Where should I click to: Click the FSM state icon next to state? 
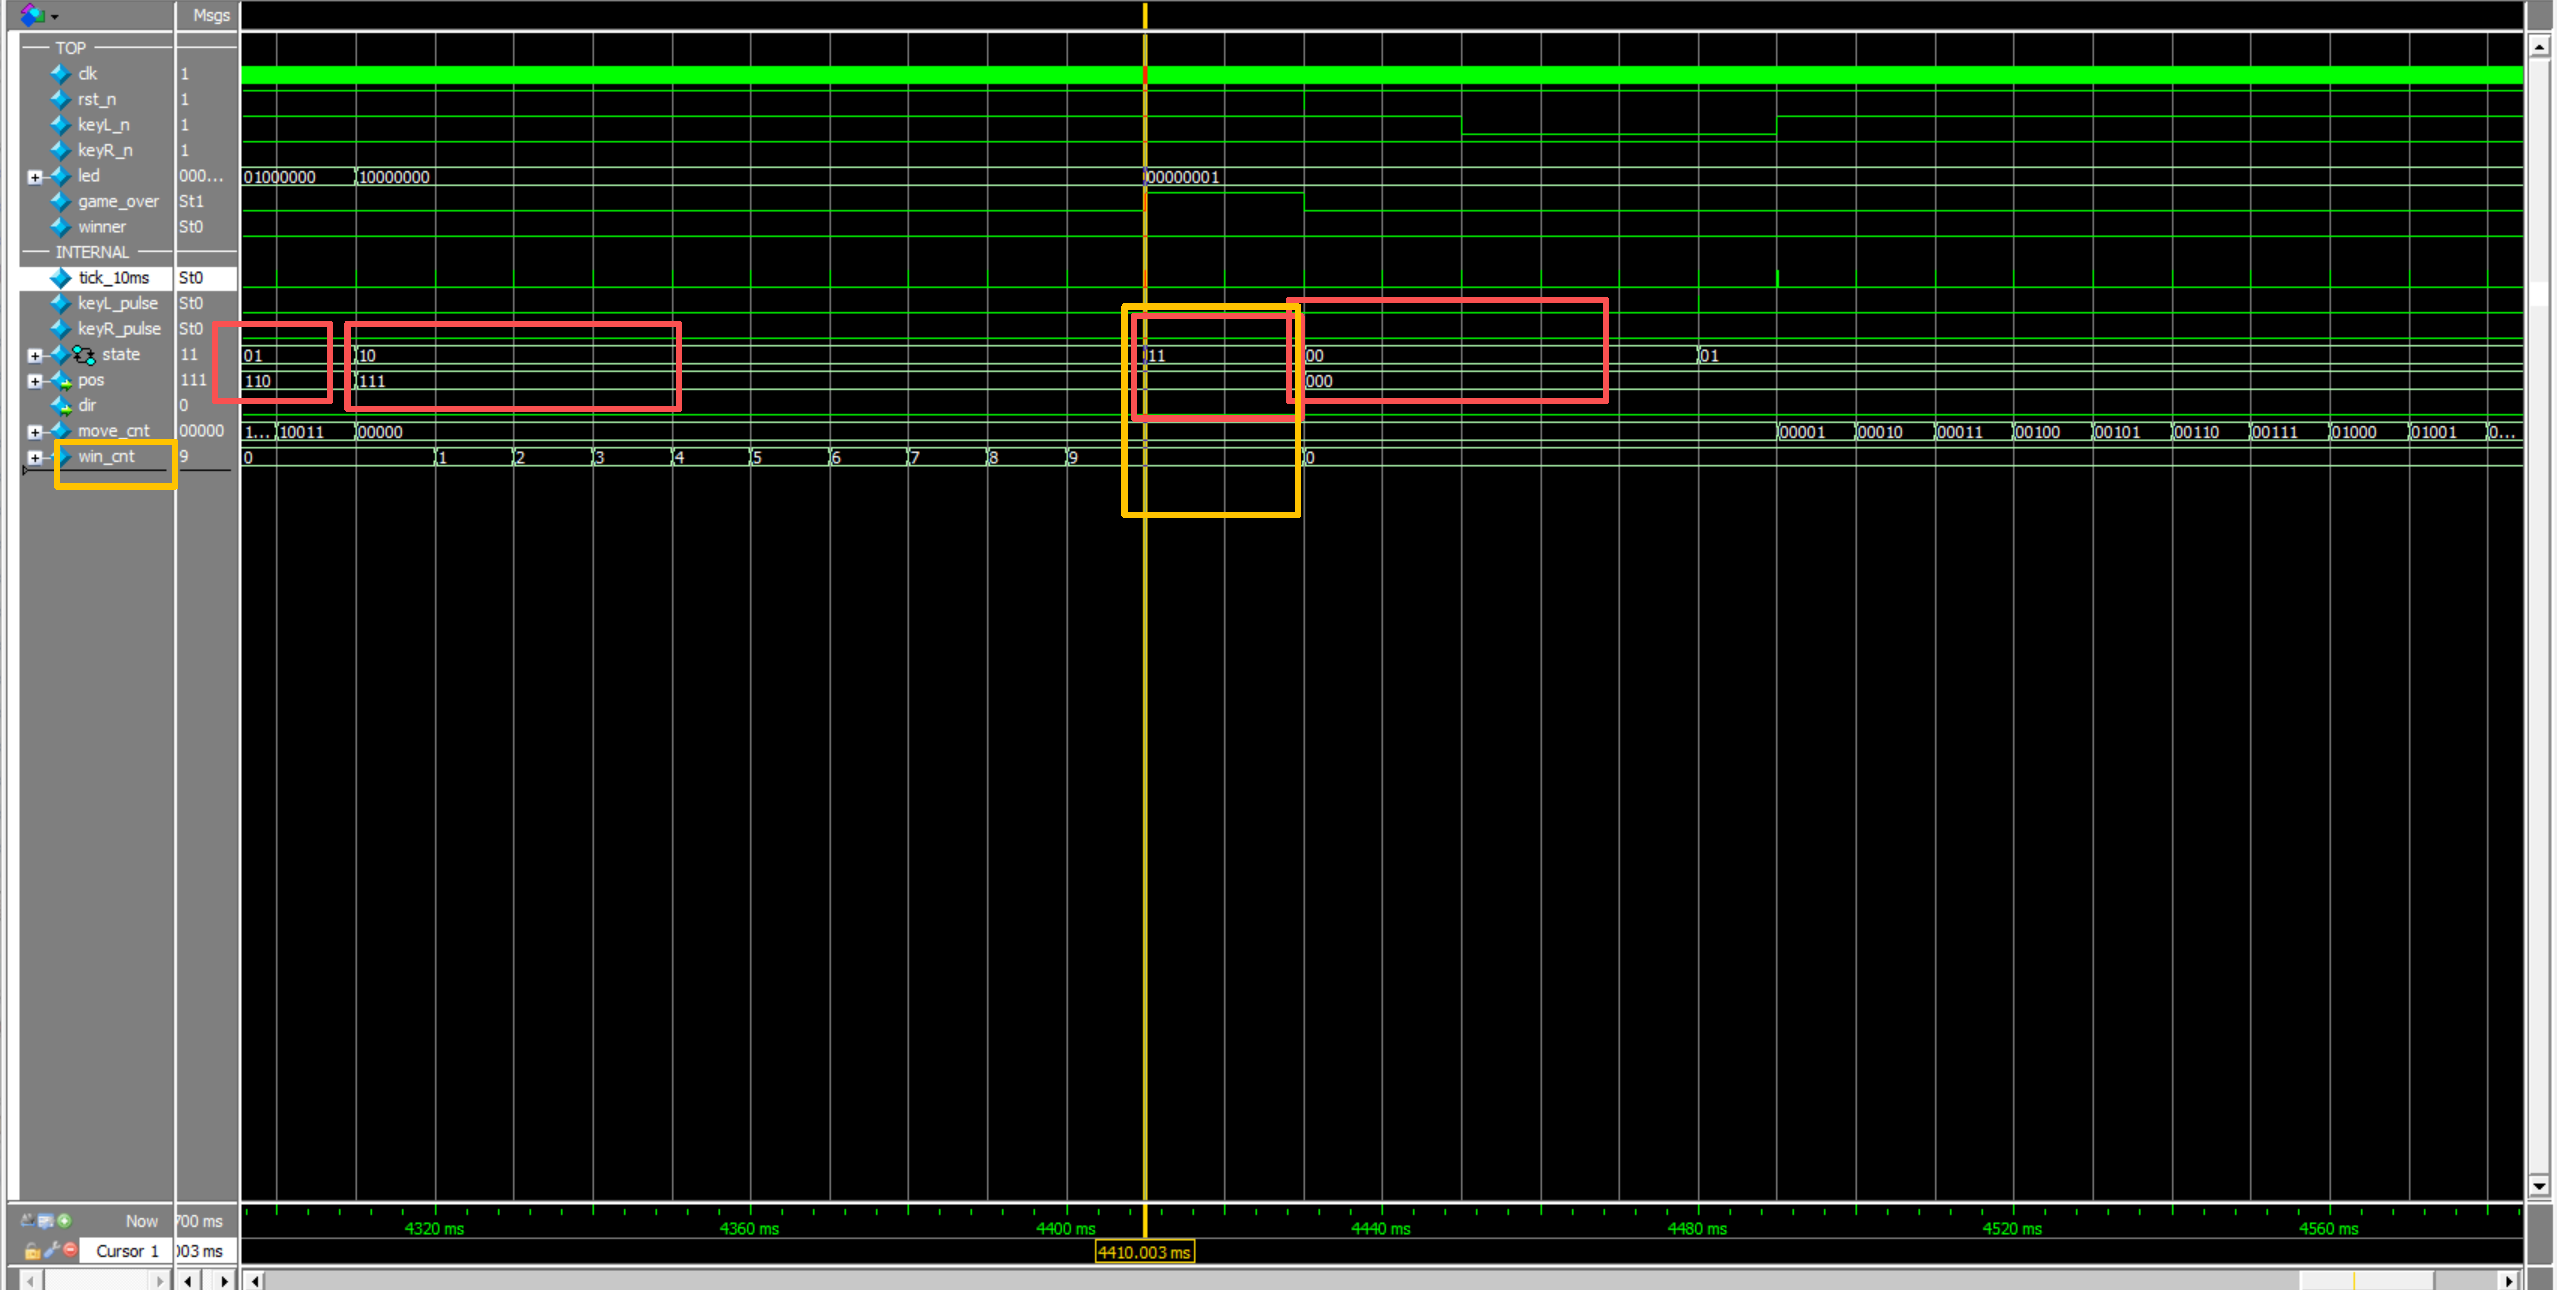pos(84,355)
